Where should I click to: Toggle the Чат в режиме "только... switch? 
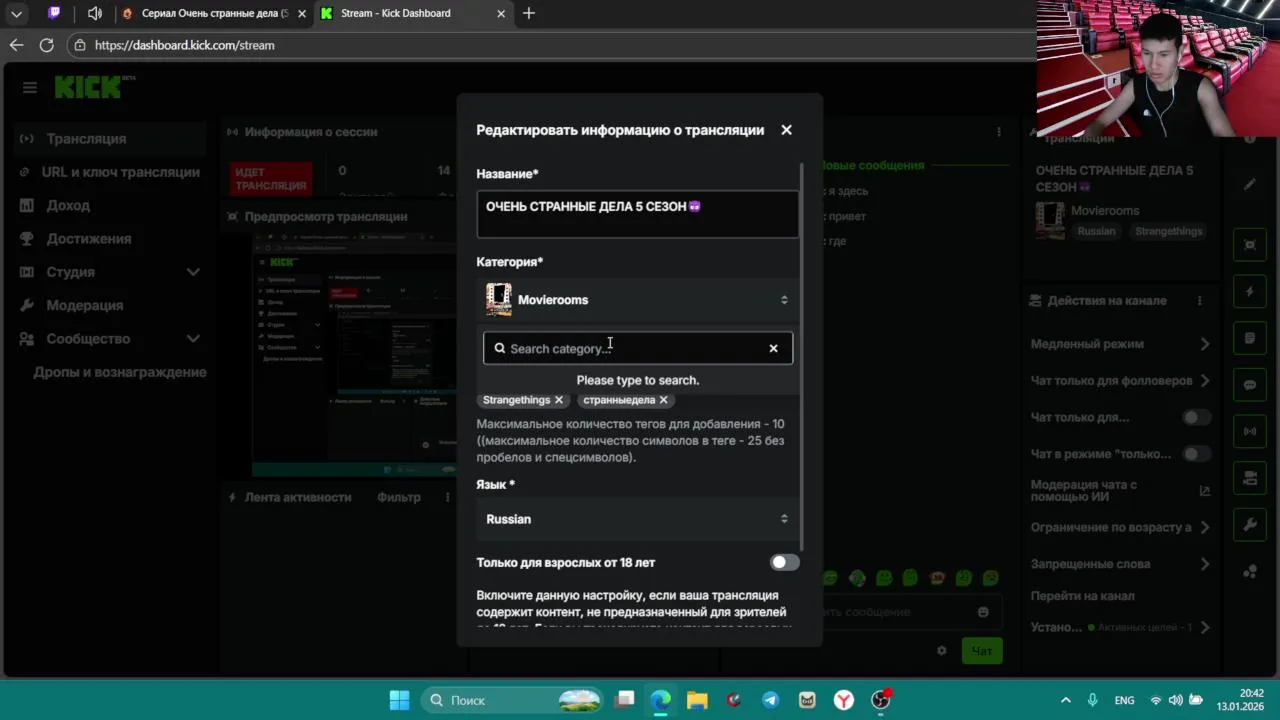click(1196, 454)
